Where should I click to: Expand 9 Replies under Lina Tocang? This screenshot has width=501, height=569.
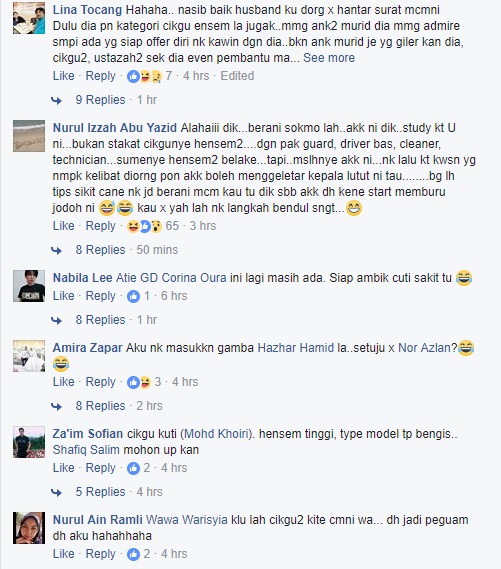point(100,100)
